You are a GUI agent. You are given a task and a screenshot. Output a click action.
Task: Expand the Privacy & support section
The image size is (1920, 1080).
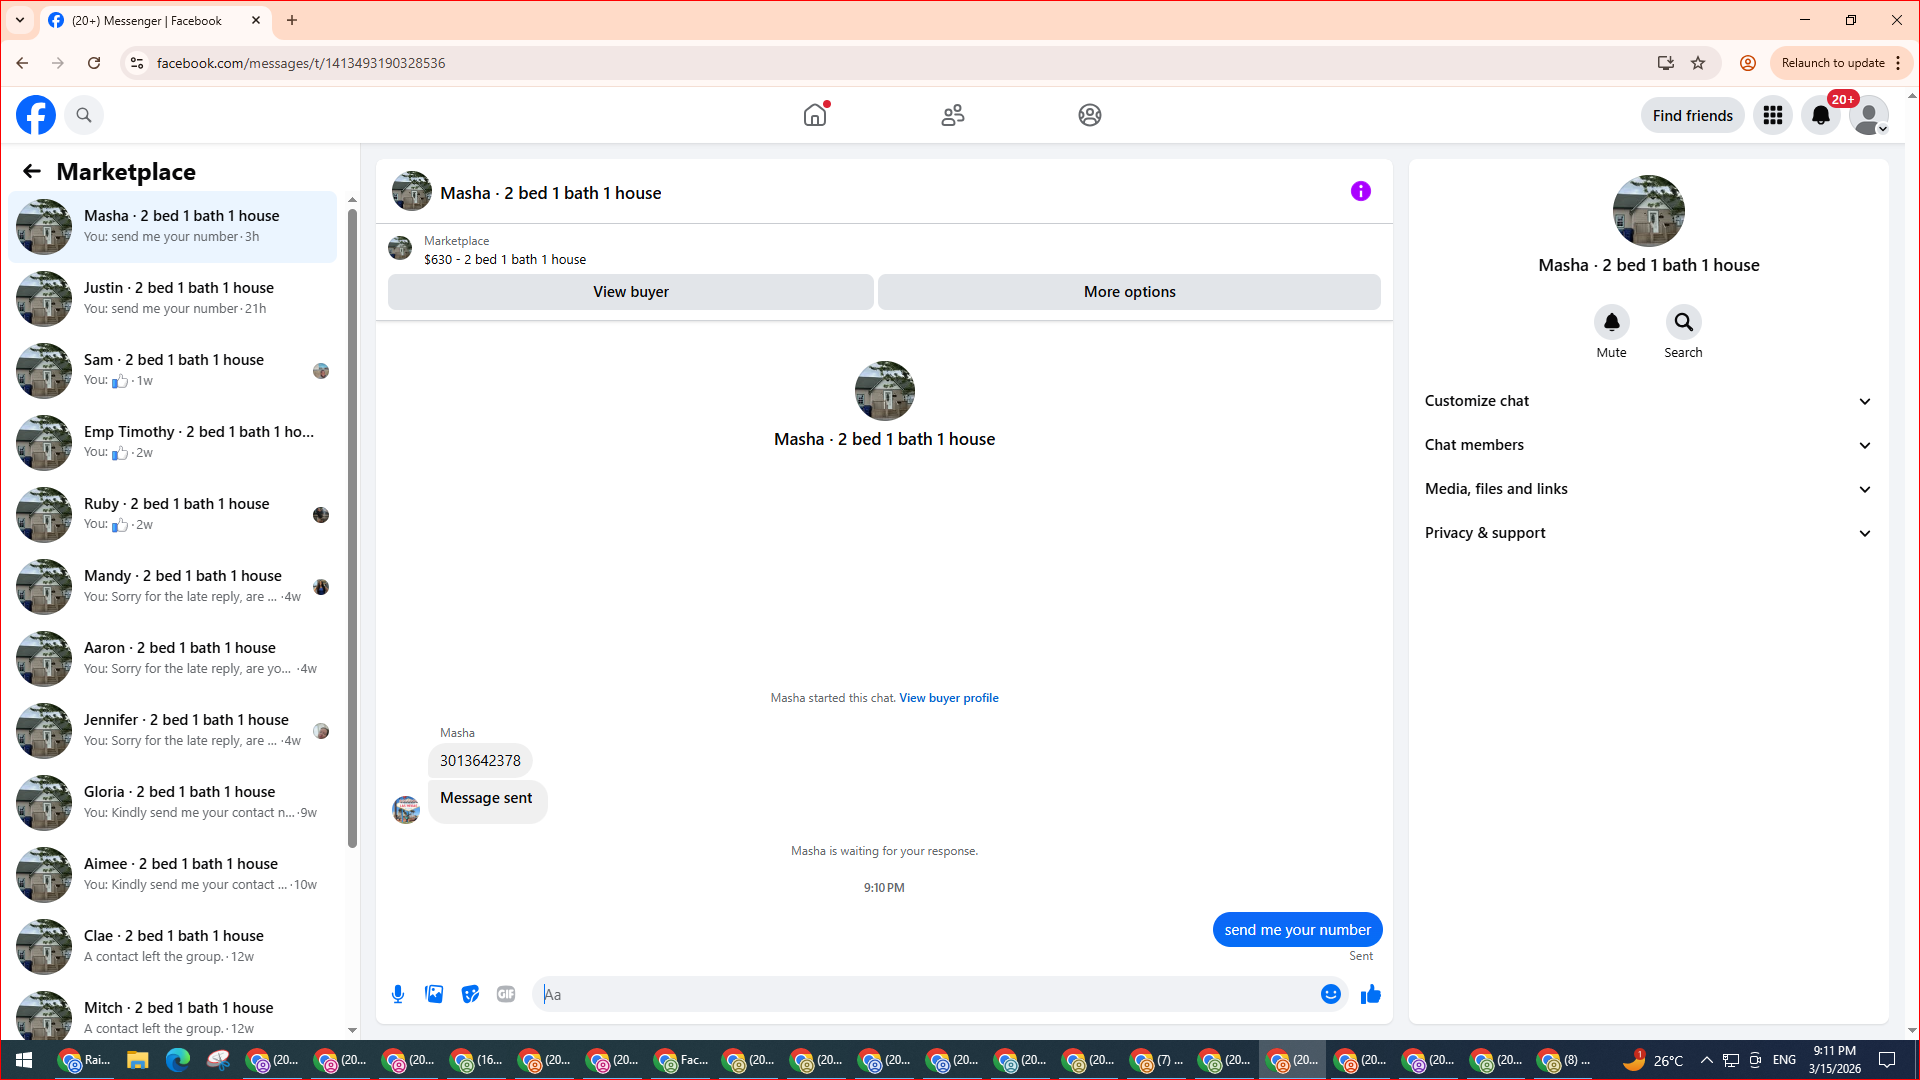pyautogui.click(x=1648, y=533)
